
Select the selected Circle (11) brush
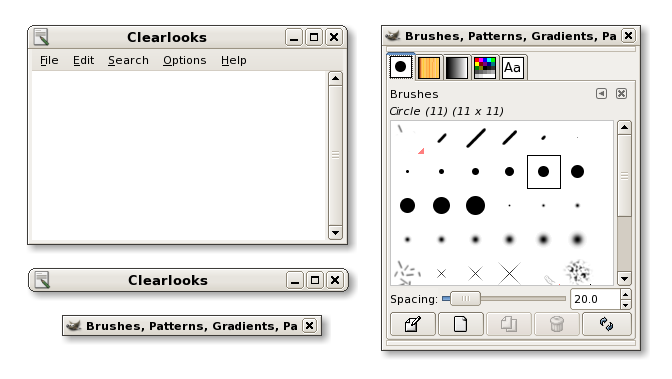click(543, 171)
